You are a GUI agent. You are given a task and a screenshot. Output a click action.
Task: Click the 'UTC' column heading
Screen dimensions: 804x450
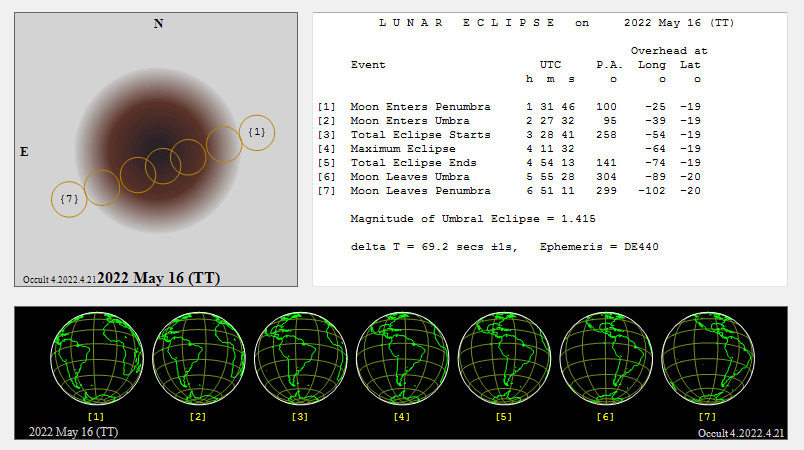[550, 65]
